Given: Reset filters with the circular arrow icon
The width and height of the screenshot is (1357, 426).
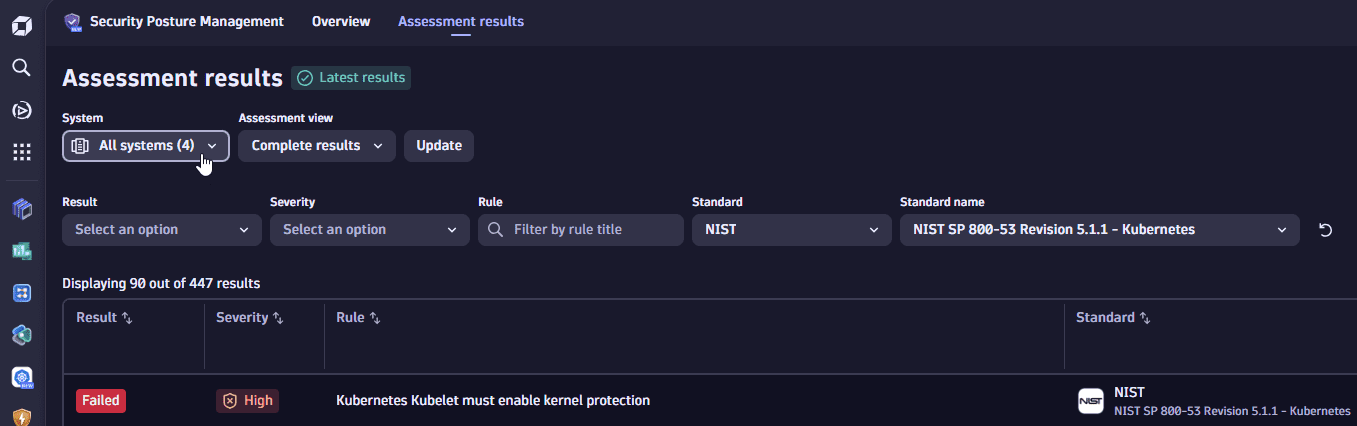Looking at the screenshot, I should click(1325, 230).
